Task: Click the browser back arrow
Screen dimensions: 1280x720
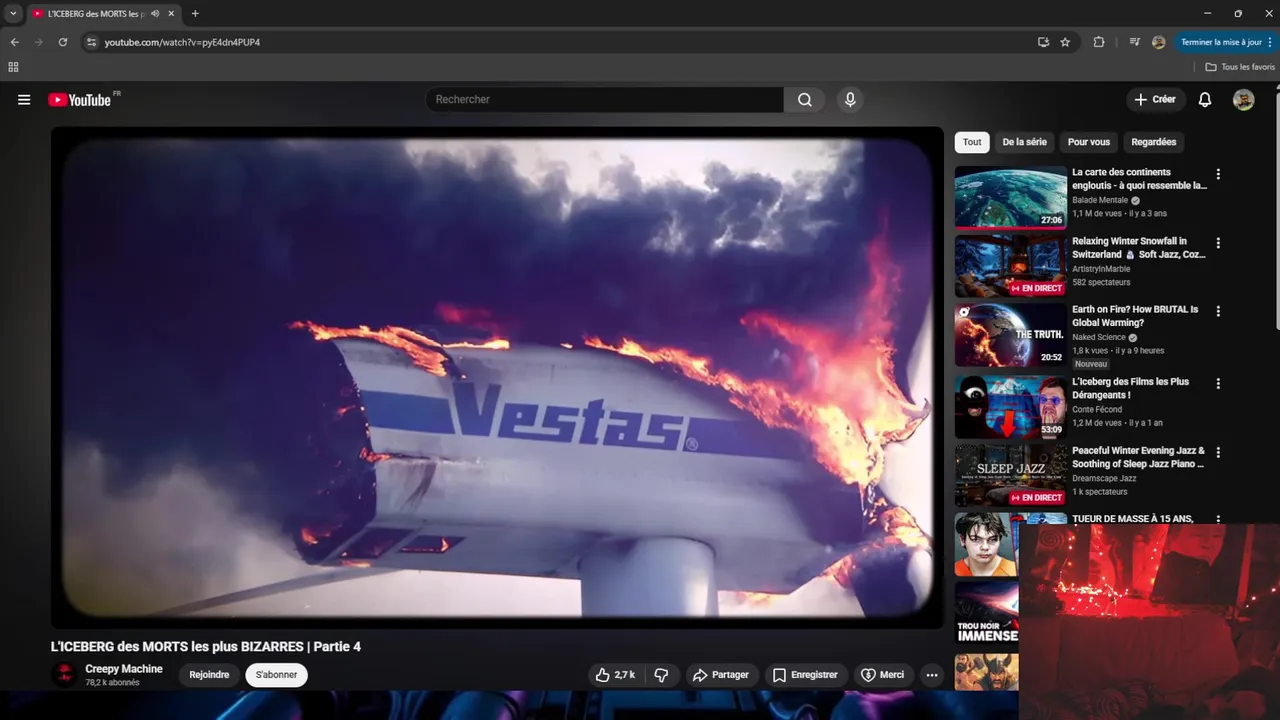Action: coord(14,42)
